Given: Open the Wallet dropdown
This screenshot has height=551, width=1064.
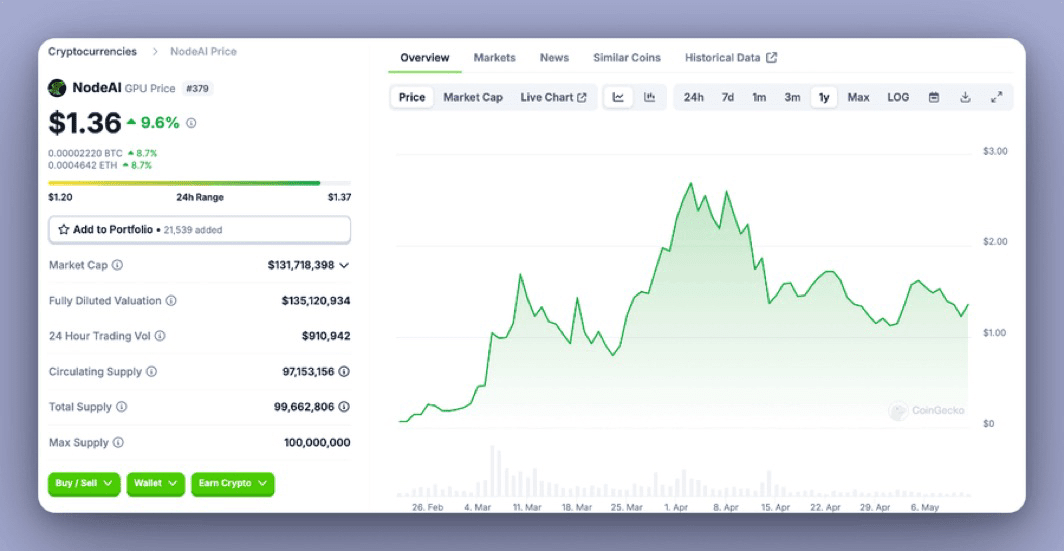Looking at the screenshot, I should (x=155, y=483).
